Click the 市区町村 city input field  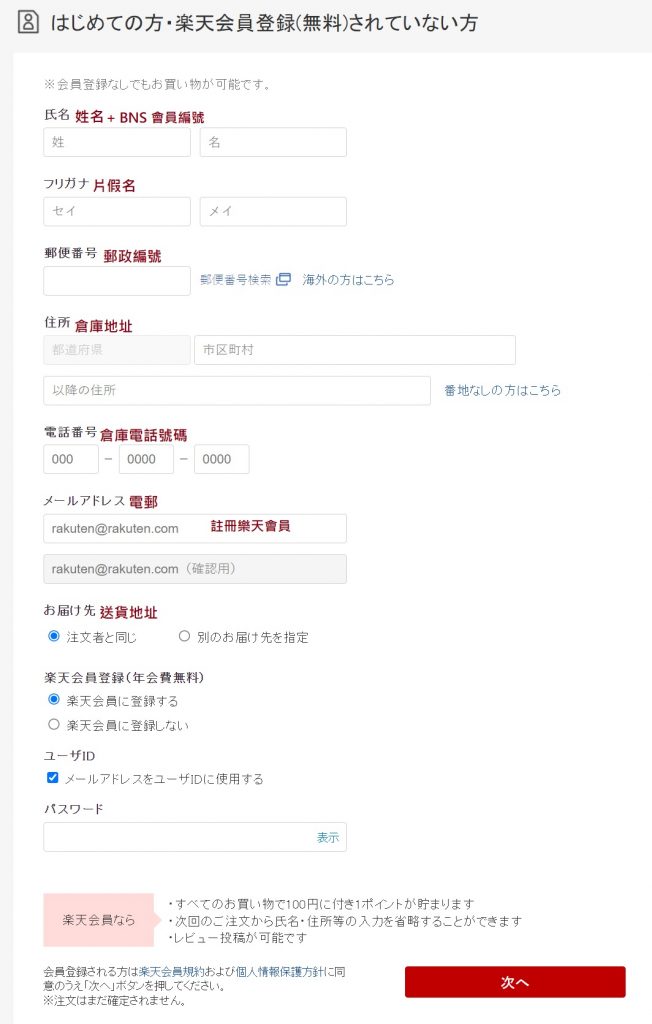tap(354, 350)
